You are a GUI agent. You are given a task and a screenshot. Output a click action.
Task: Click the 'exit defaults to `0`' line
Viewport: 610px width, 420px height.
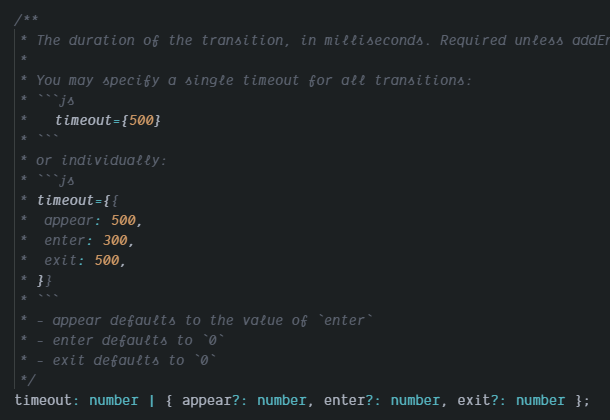click(x=126, y=361)
